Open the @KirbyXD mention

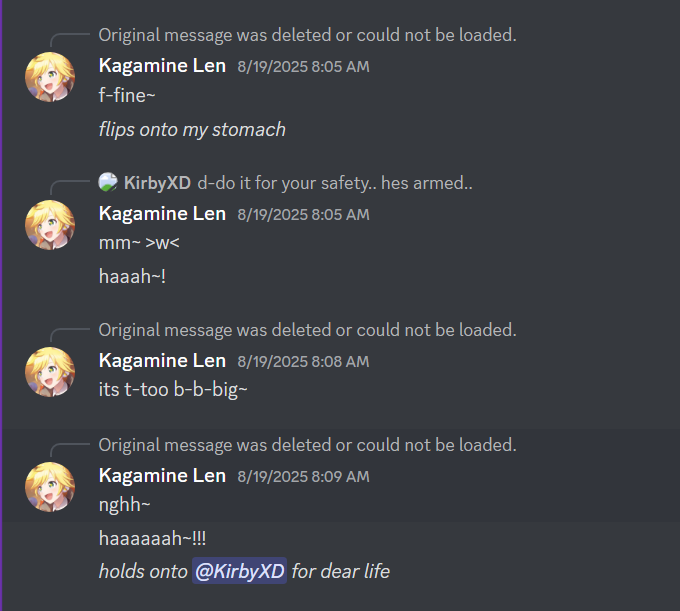pos(239,571)
